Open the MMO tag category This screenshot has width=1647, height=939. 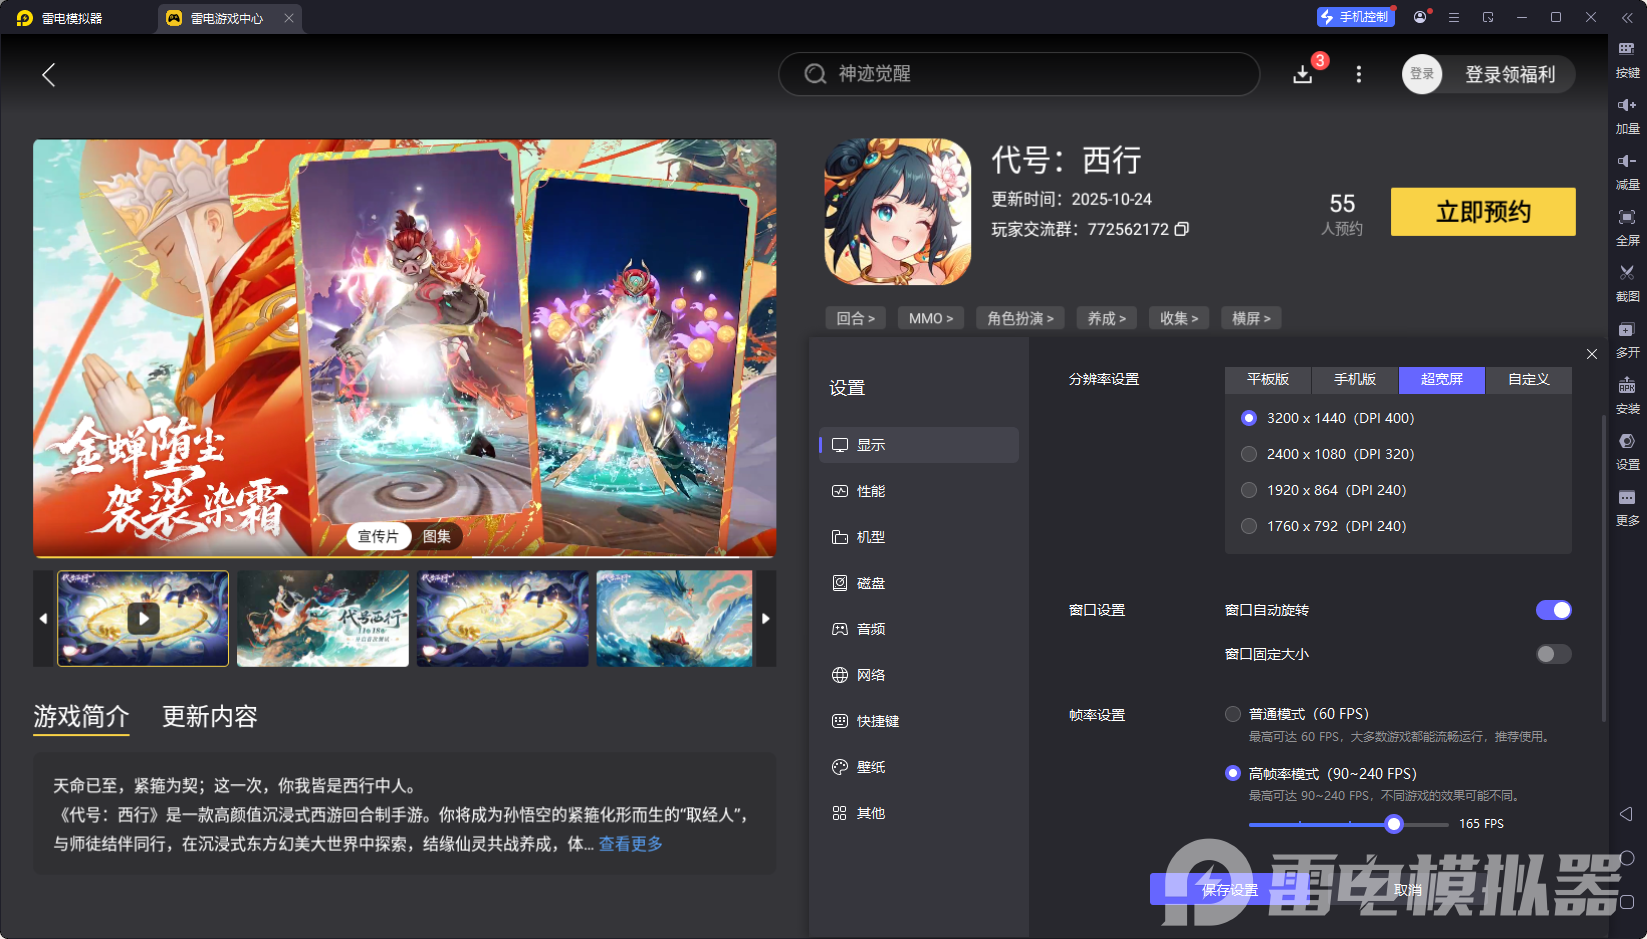[931, 318]
